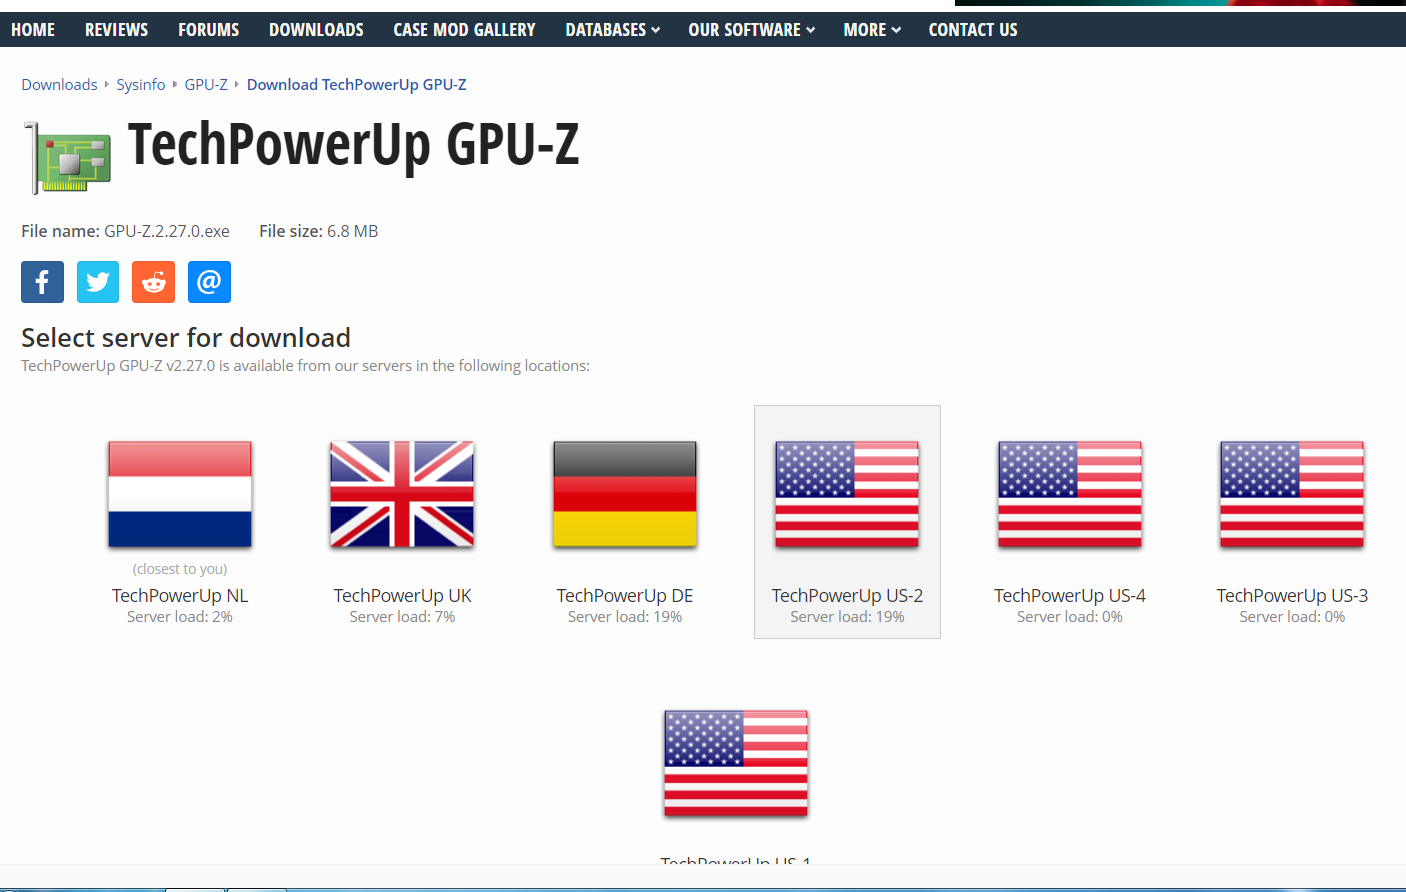Open the Downloads section in navbar
The image size is (1406, 892).
coord(316,30)
